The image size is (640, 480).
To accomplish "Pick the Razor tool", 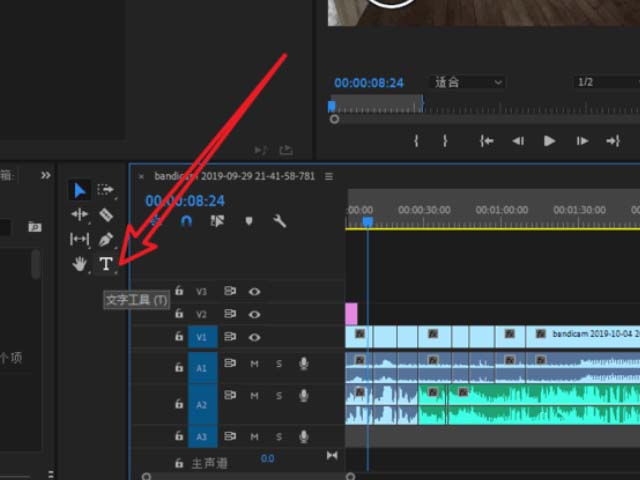I will coord(106,215).
